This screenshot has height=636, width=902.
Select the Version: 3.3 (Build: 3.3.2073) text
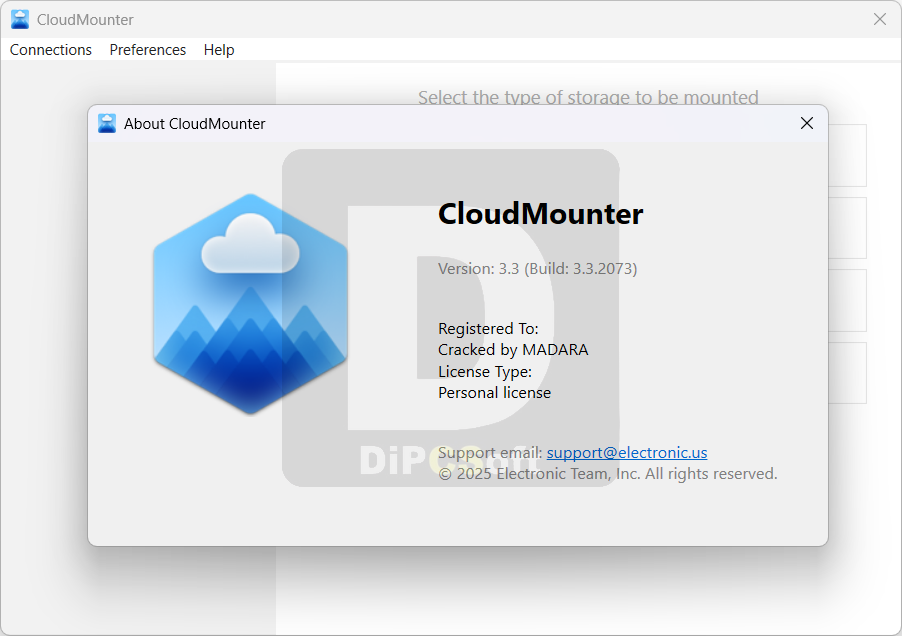[537, 269]
